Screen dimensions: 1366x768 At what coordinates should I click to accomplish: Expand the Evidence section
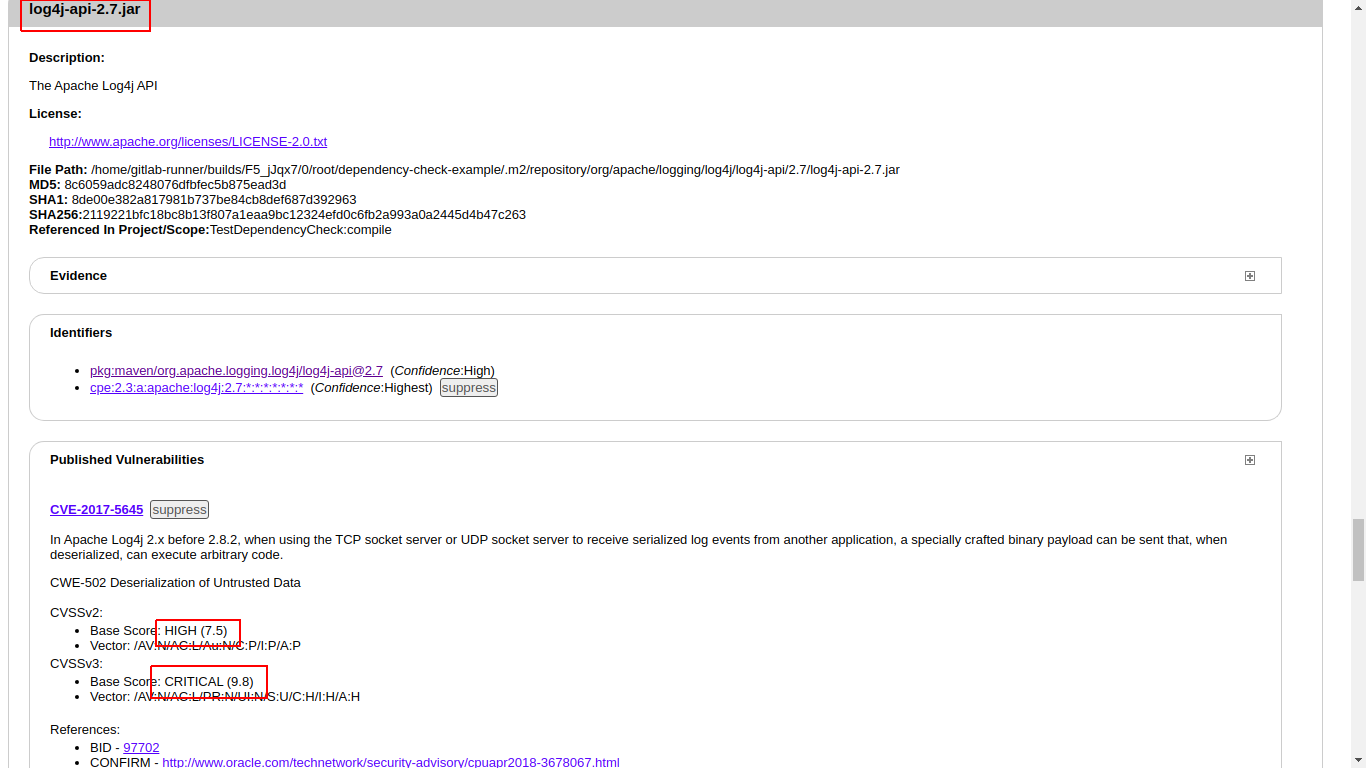pos(1249,275)
